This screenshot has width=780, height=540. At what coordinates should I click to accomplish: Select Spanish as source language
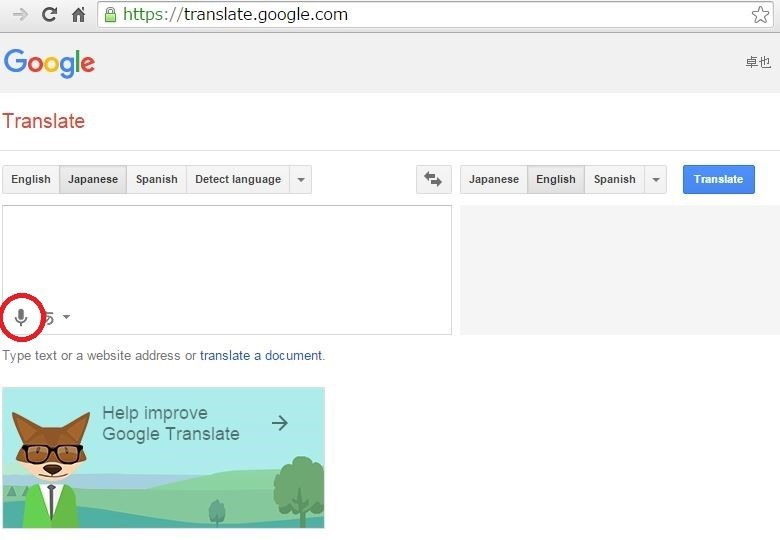[157, 180]
